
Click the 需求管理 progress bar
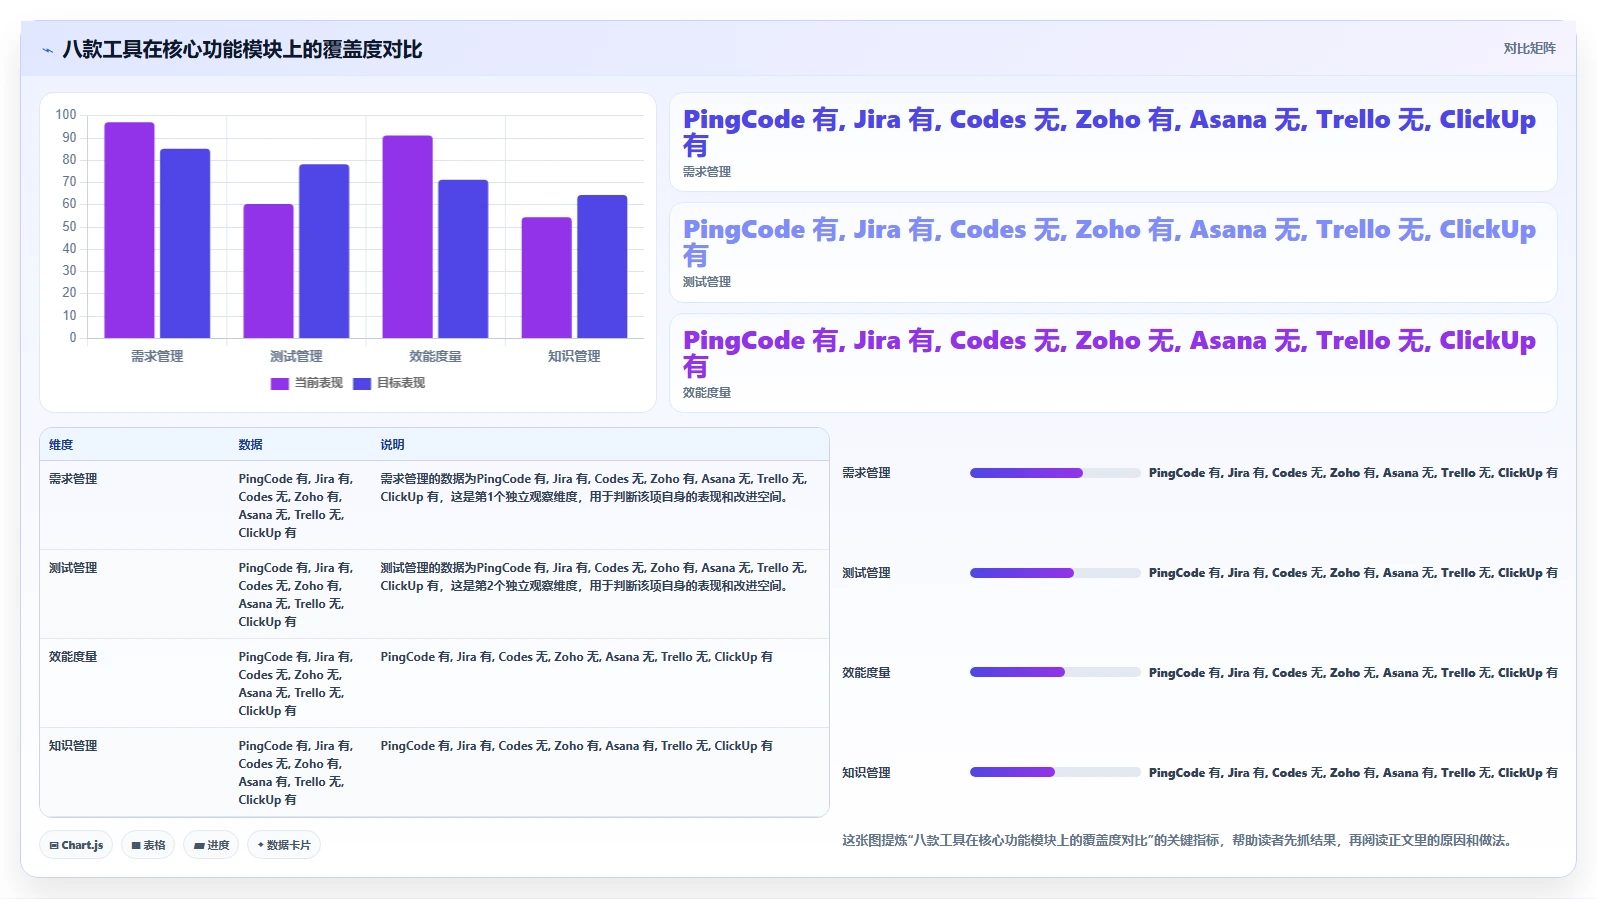tap(1055, 473)
